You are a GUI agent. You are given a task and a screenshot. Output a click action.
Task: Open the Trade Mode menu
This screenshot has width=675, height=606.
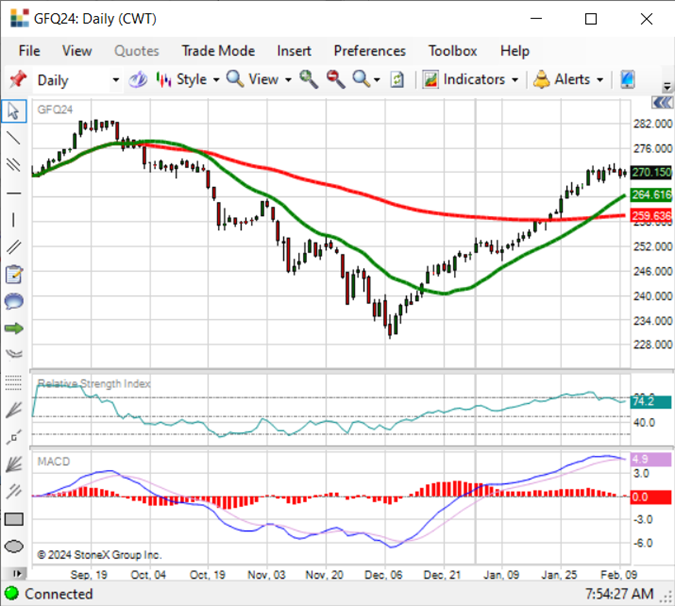218,51
